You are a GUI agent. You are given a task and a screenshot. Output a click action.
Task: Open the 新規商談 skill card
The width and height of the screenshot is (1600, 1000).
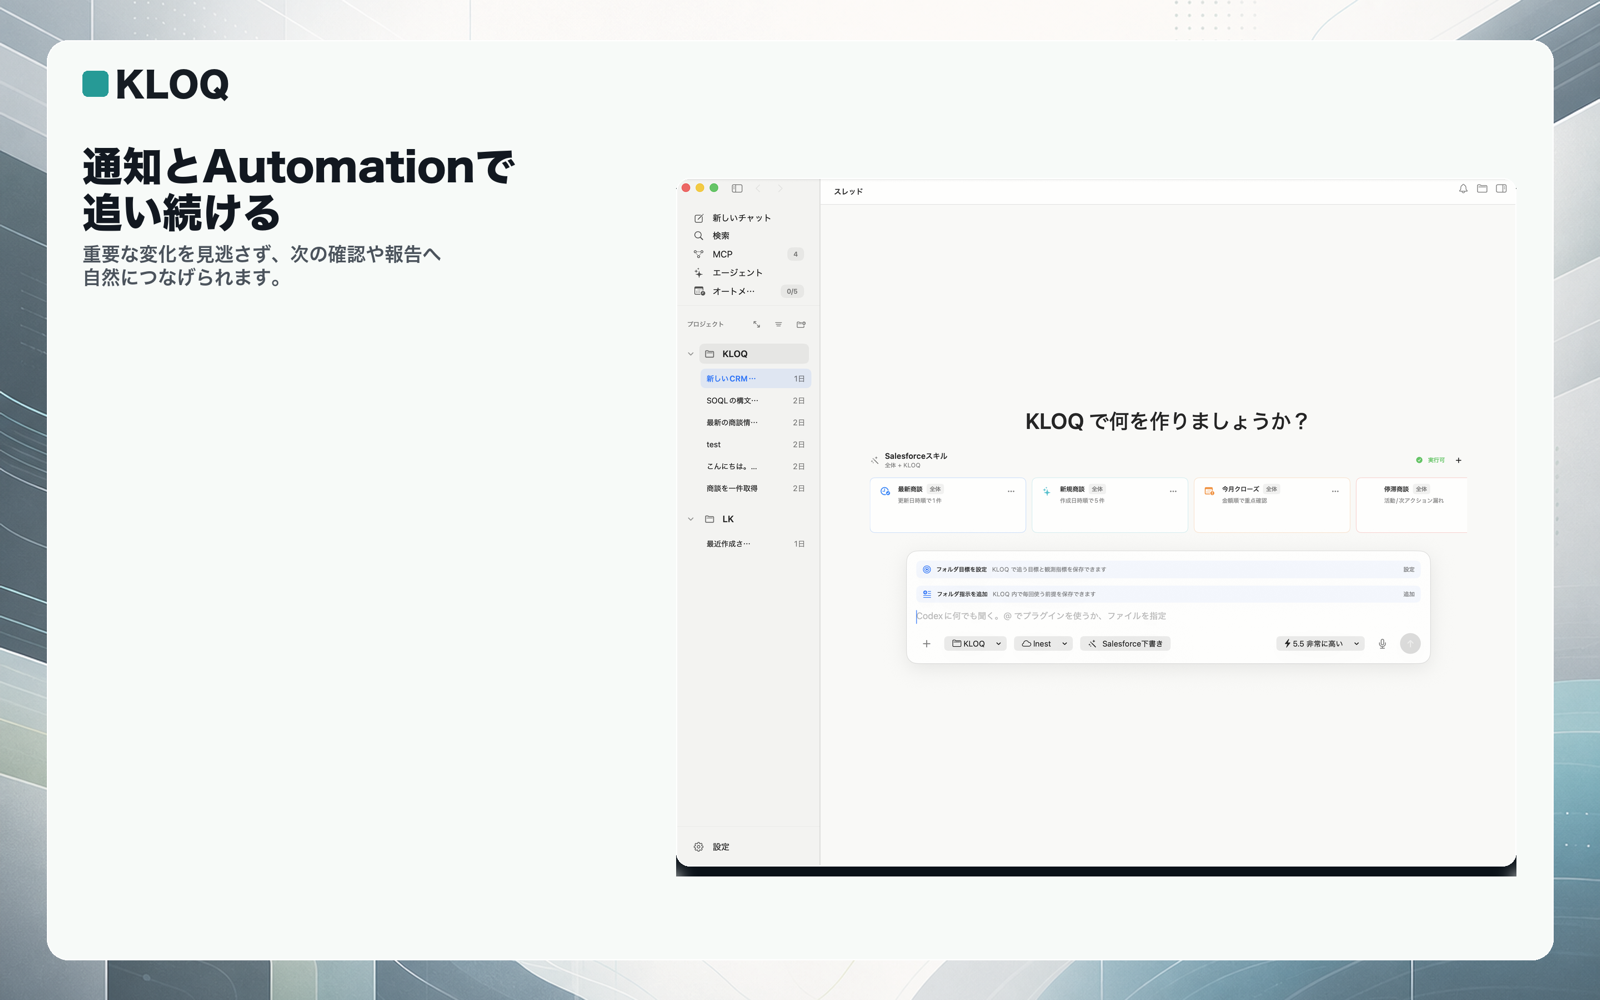coord(1110,505)
